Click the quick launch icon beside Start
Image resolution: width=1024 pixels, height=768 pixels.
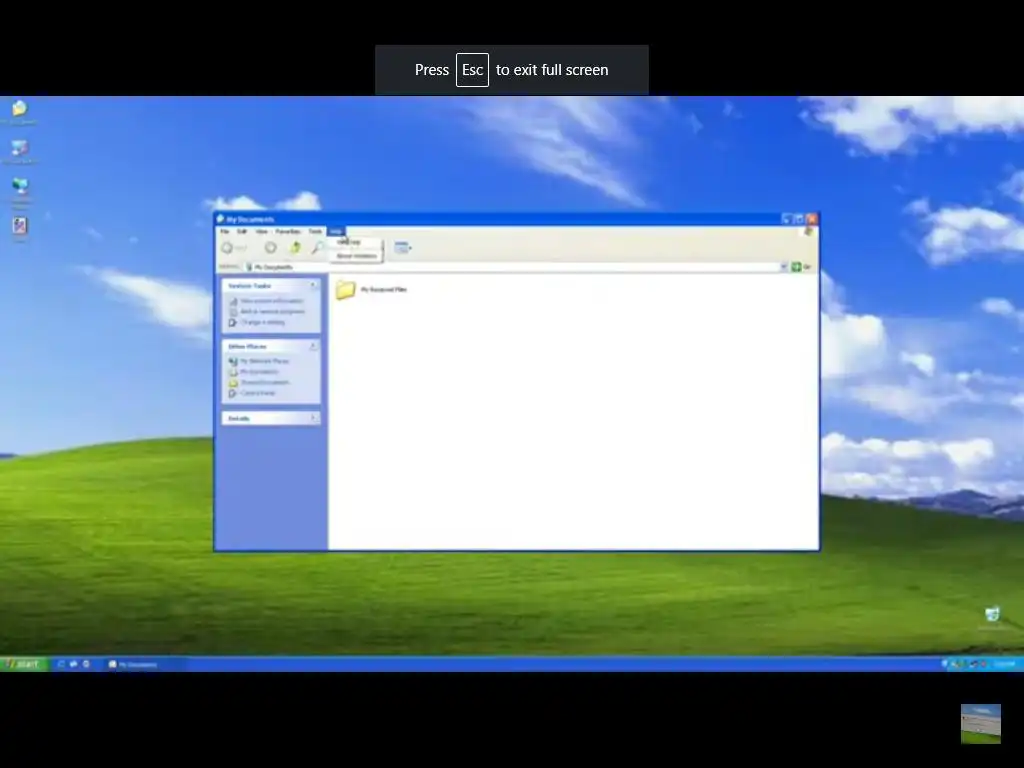click(x=61, y=664)
